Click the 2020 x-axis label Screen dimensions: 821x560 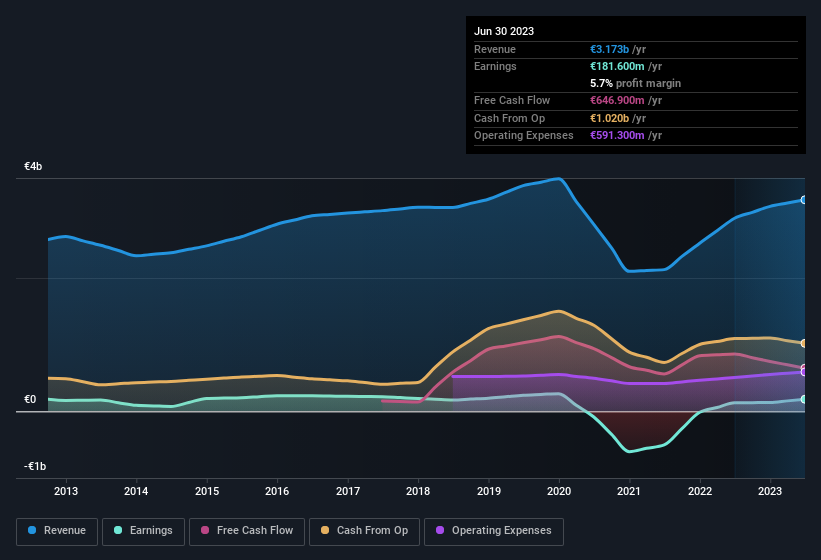pyautogui.click(x=559, y=491)
